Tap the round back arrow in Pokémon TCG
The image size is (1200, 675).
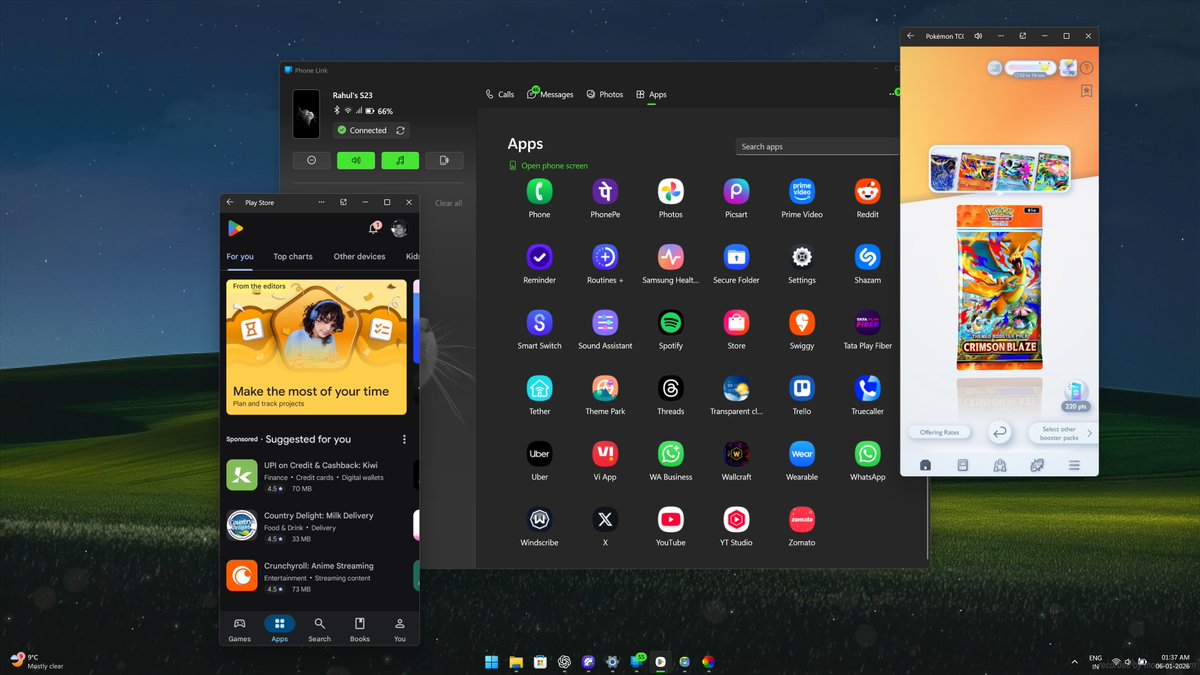pyautogui.click(x=999, y=432)
